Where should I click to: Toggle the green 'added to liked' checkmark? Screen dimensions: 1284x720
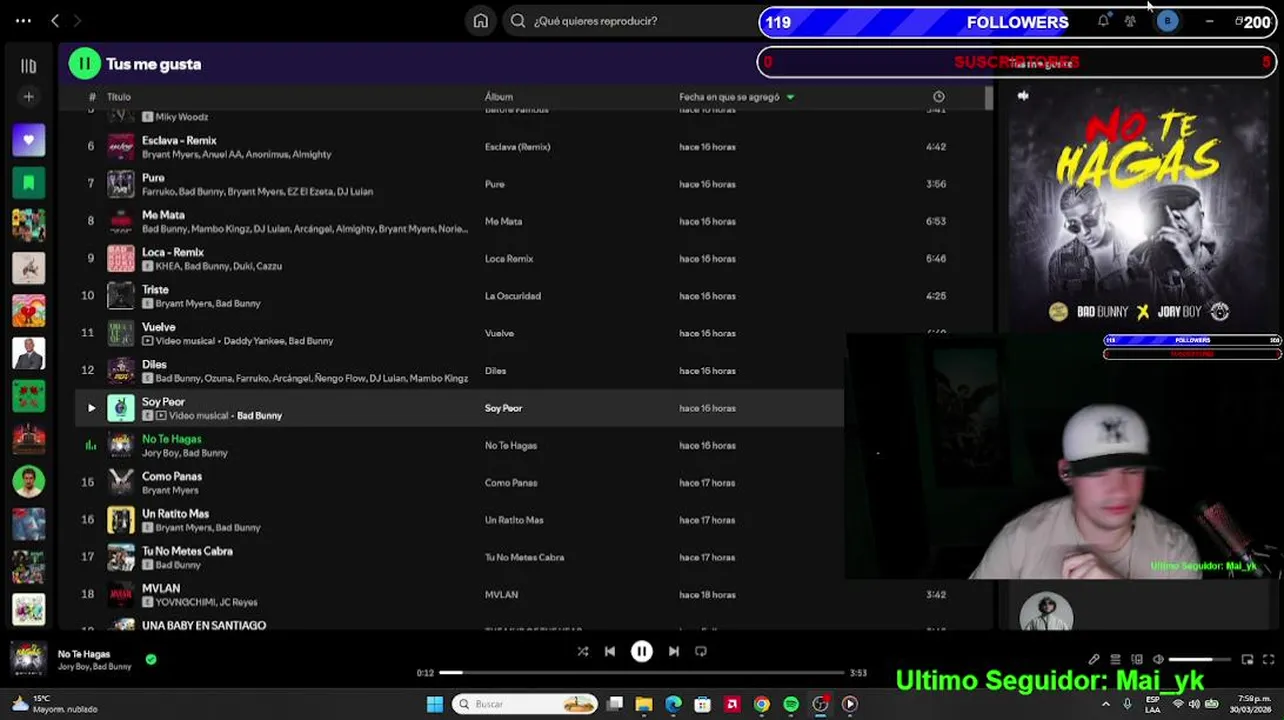pyautogui.click(x=151, y=660)
